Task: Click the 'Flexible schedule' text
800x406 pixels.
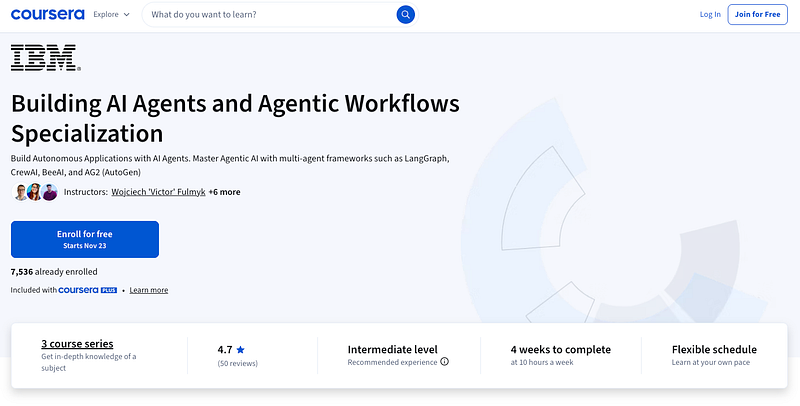Action: (714, 349)
